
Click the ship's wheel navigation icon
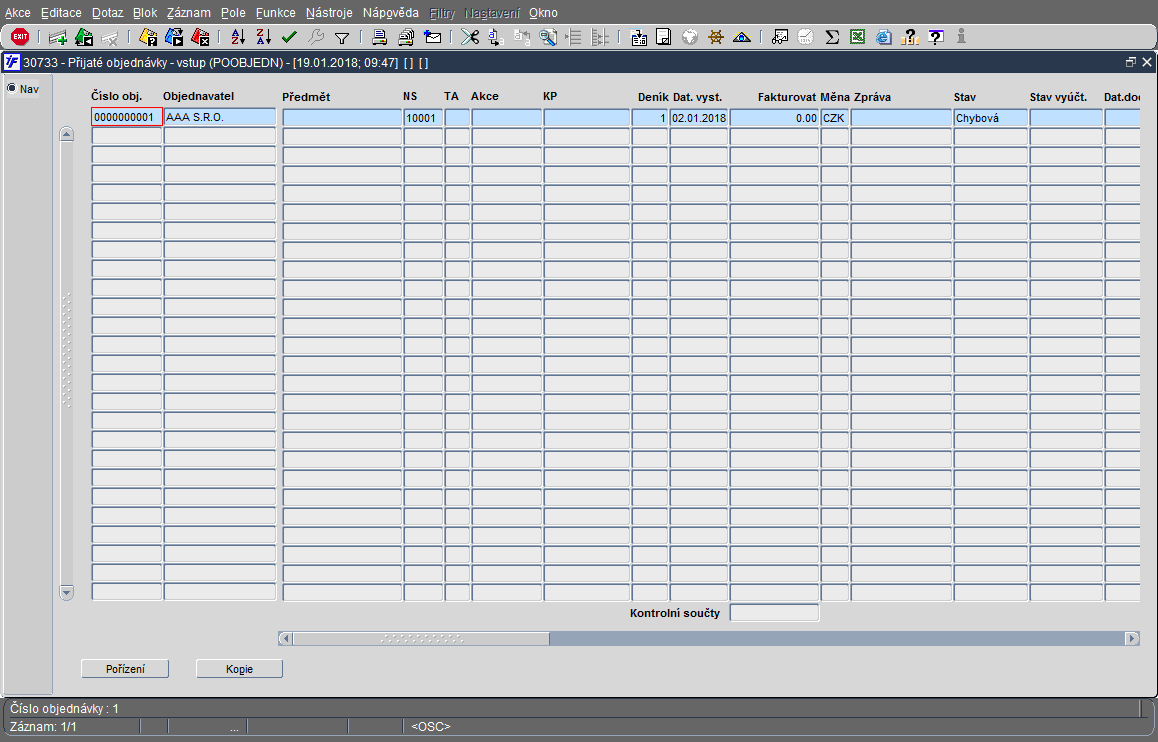[716, 37]
